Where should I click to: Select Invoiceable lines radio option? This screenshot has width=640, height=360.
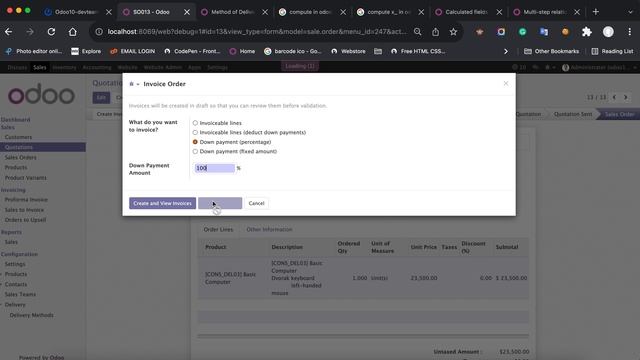click(x=195, y=123)
